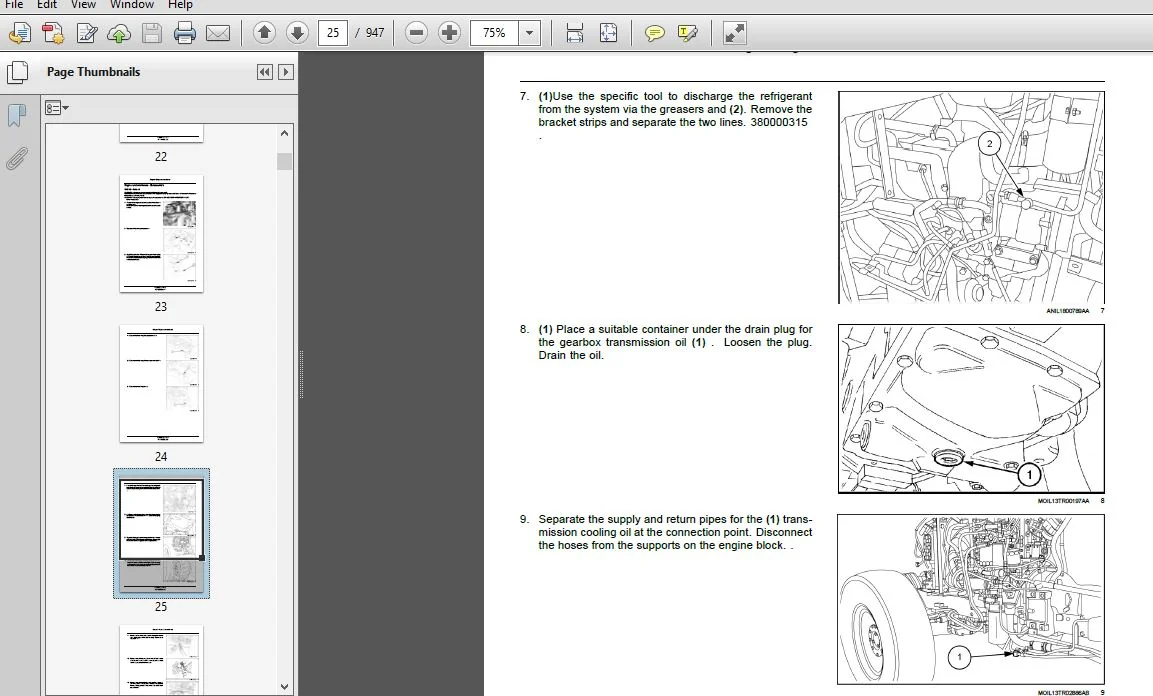Click the Edit document pencil icon
This screenshot has width=1153, height=696.
tap(87, 33)
